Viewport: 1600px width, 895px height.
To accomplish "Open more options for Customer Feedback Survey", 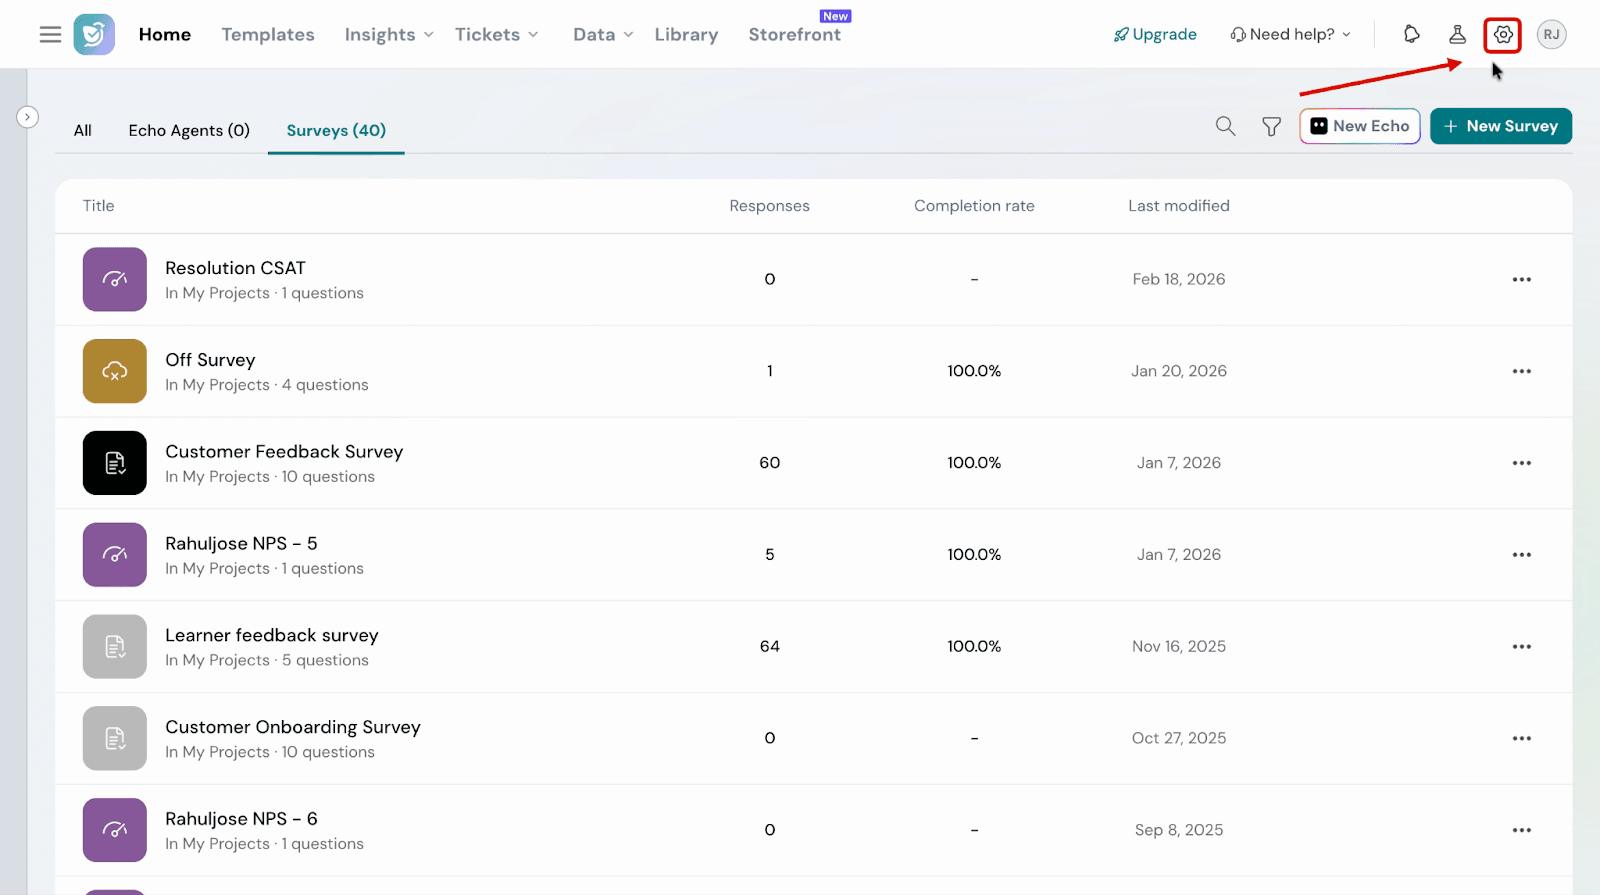I will coord(1522,463).
